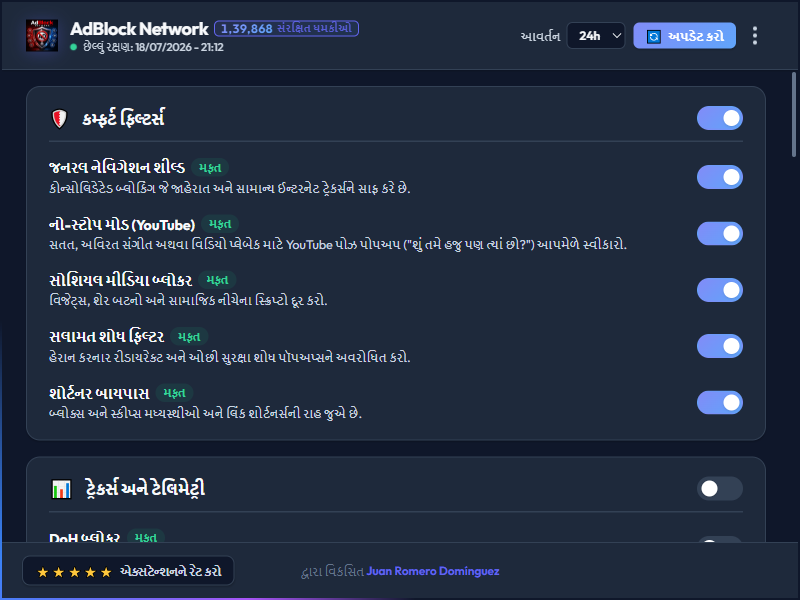Screen dimensions: 800x600
Task: Click the green status dot by છેલ્લું રક્ષણ
Action: coord(73,47)
